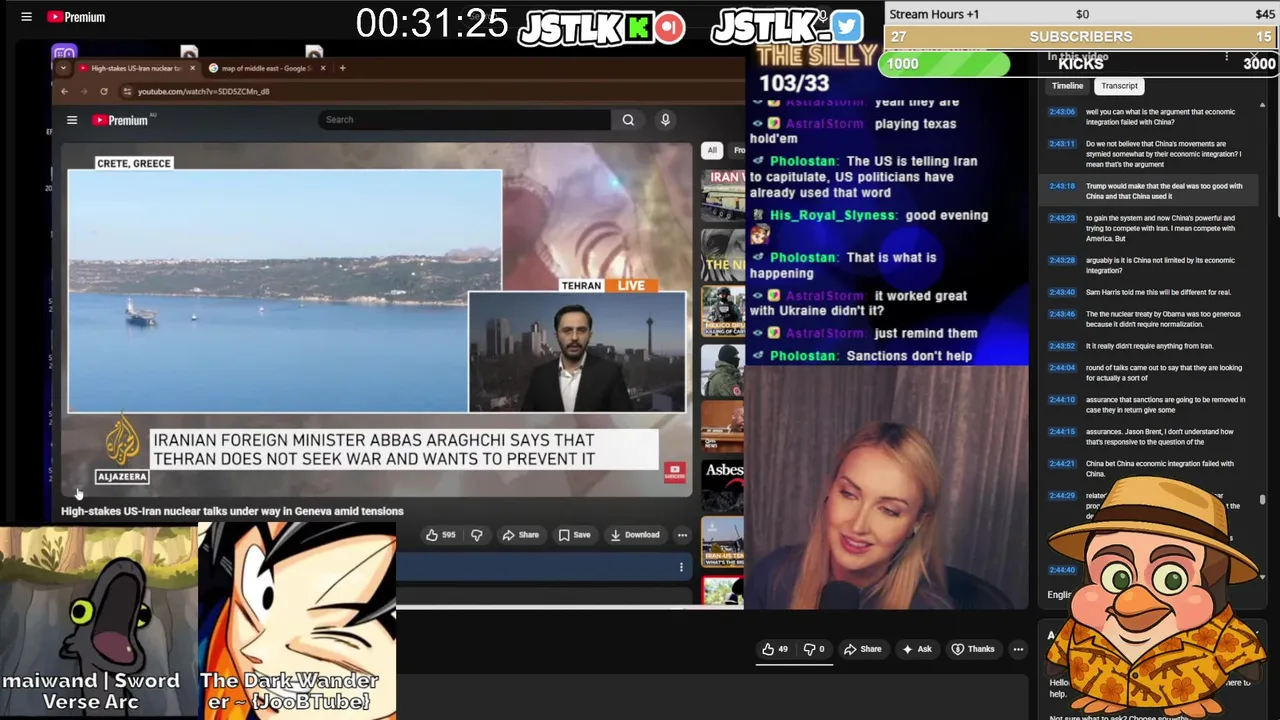1280x720 pixels.
Task: Click the Thanks button
Action: tap(973, 649)
